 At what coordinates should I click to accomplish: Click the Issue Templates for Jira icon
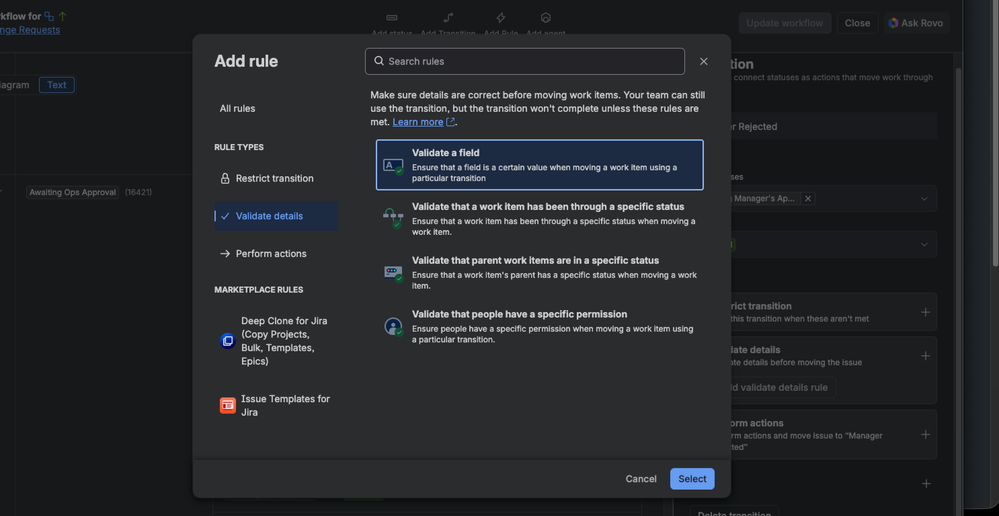(x=227, y=405)
